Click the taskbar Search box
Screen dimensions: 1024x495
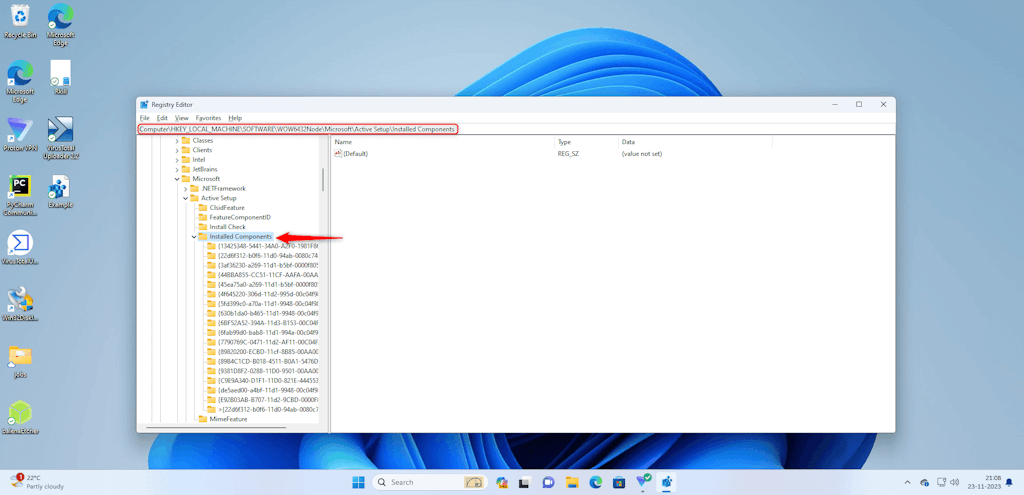pyautogui.click(x=431, y=483)
